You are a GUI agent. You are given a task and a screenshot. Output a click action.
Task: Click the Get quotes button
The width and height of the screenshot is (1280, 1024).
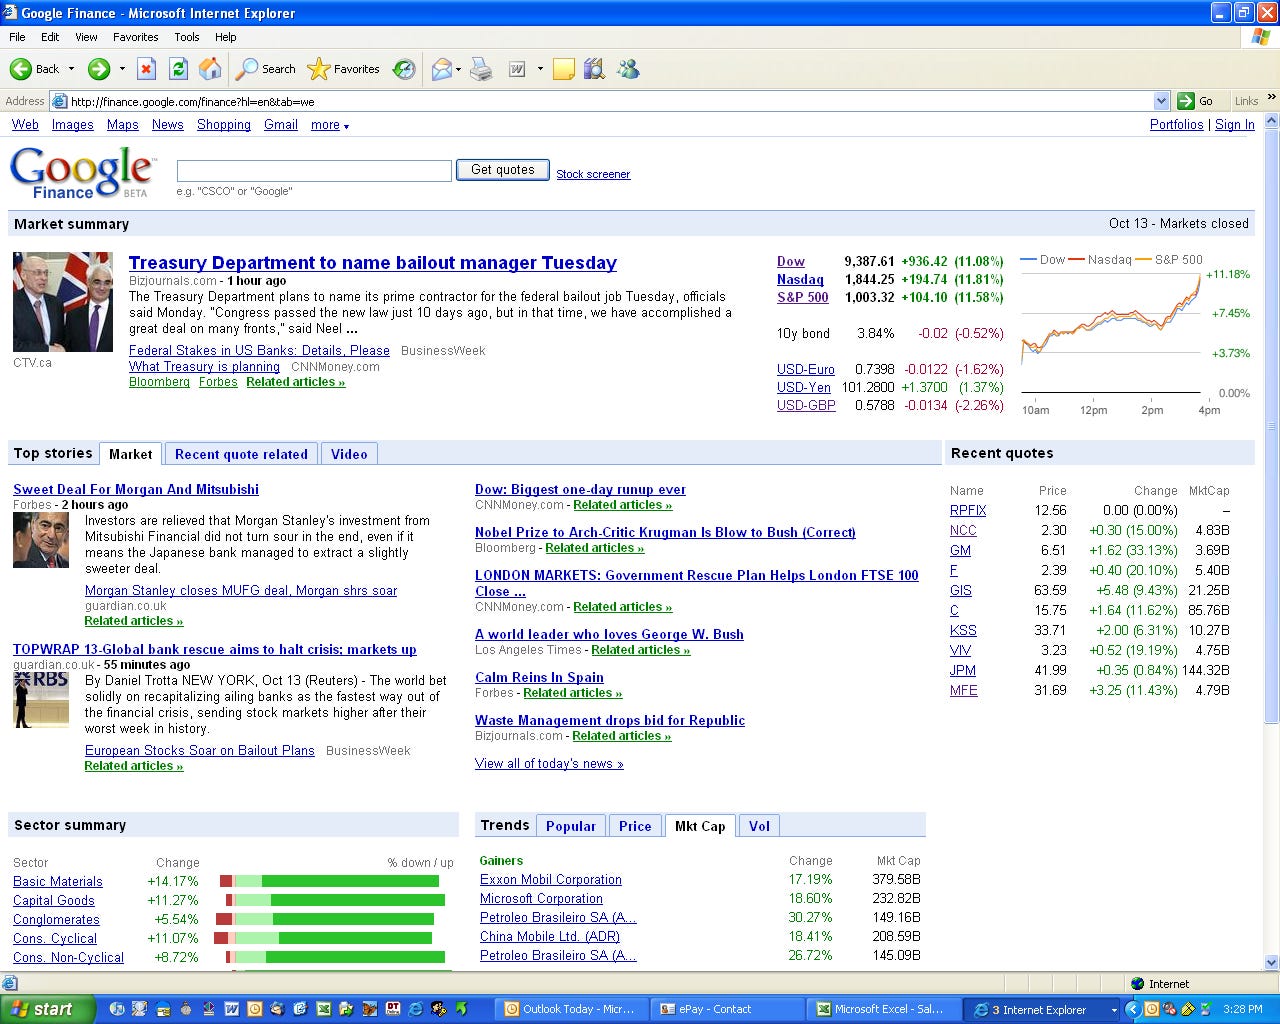point(503,170)
